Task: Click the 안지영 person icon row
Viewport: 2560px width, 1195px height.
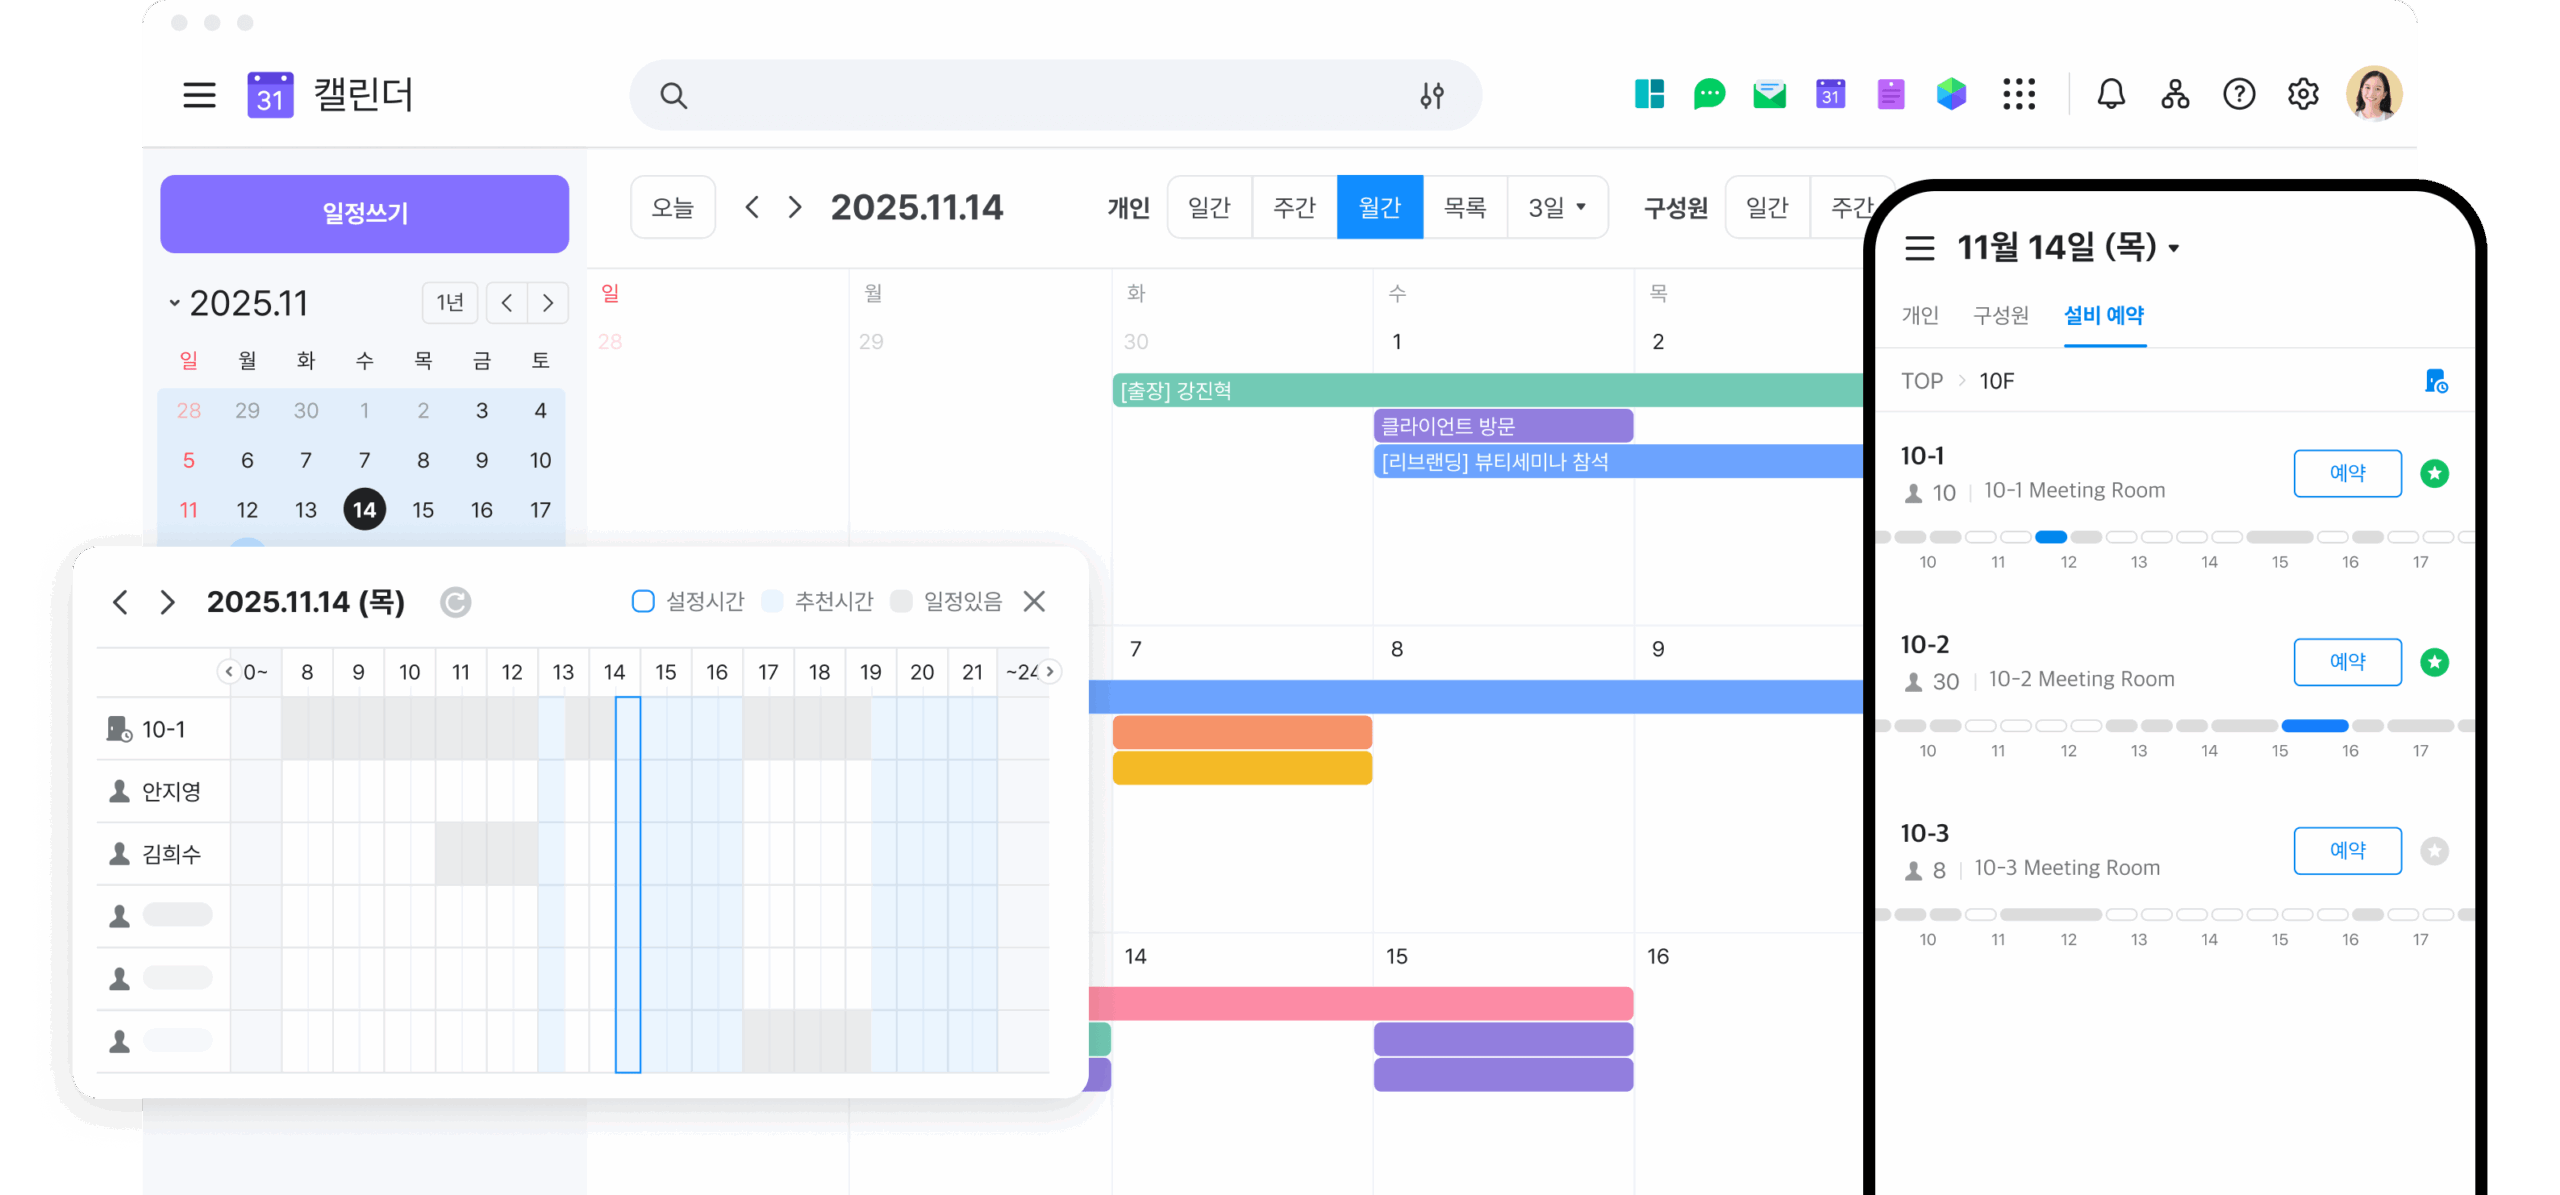Action: (x=119, y=791)
